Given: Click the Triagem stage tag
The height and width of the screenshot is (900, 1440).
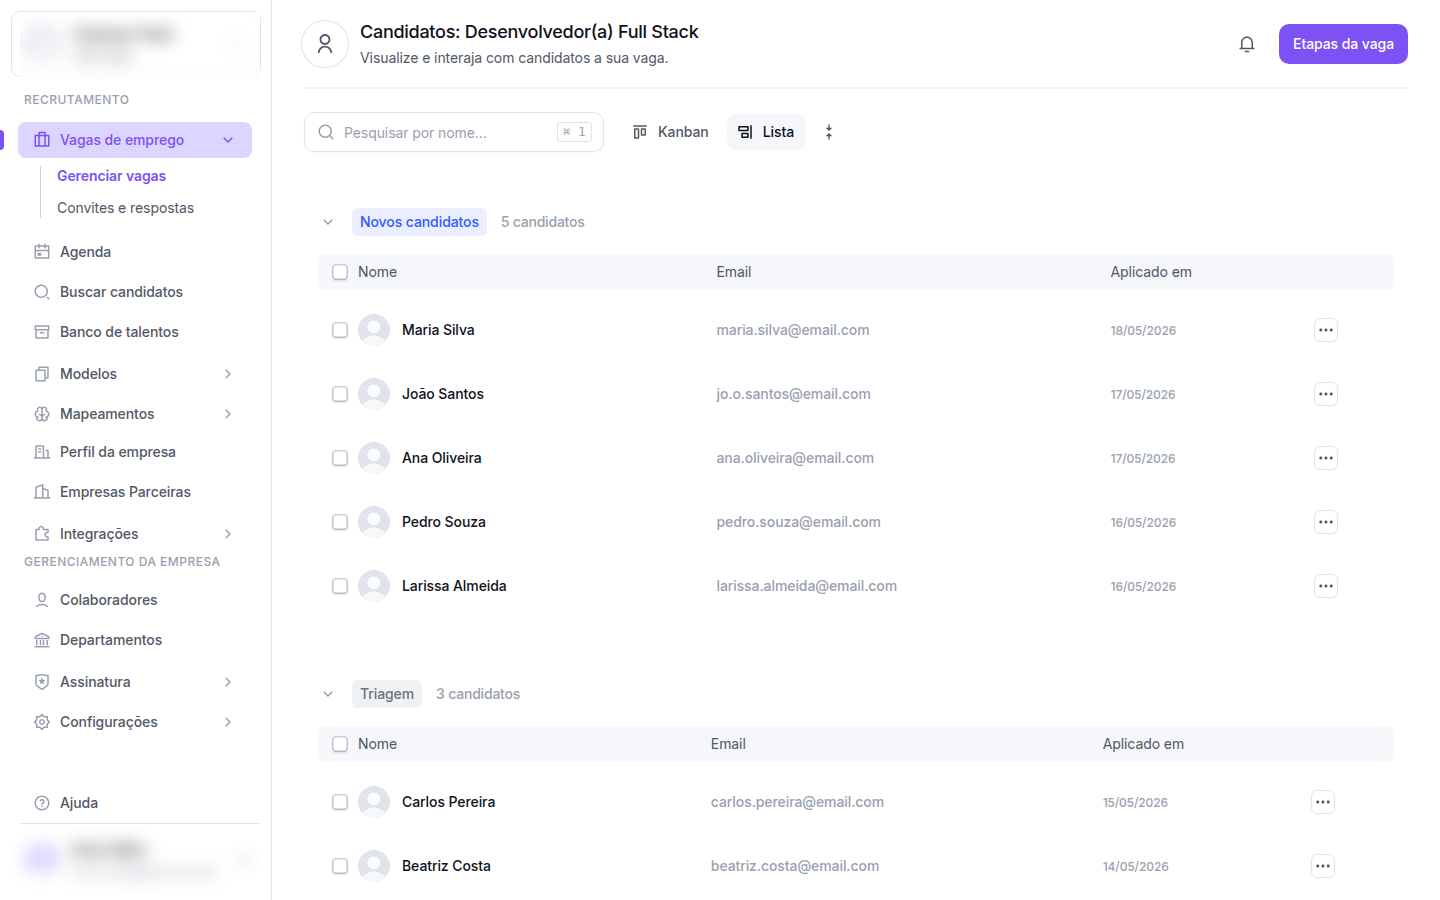Looking at the screenshot, I should 387,694.
